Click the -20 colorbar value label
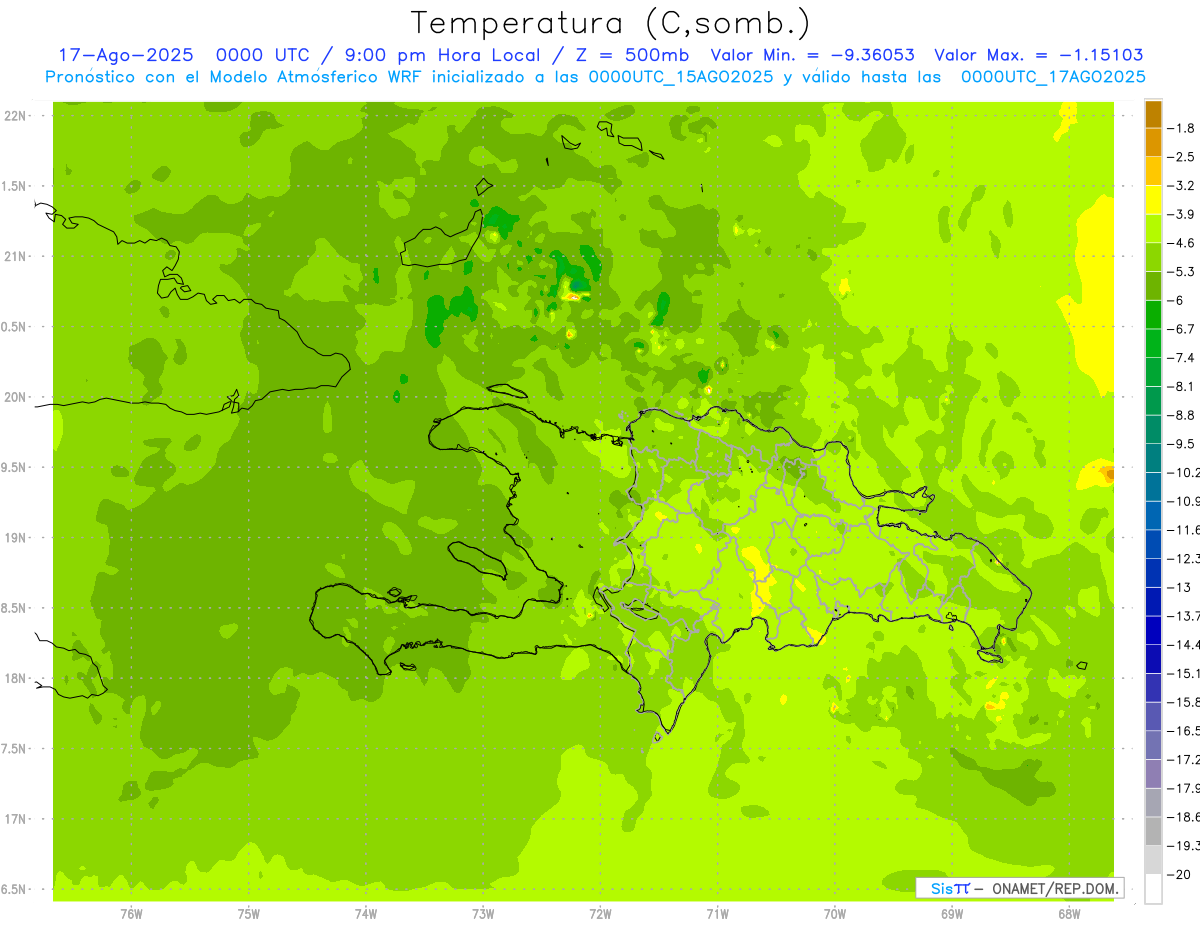Image resolution: width=1200 pixels, height=927 pixels. click(1180, 875)
